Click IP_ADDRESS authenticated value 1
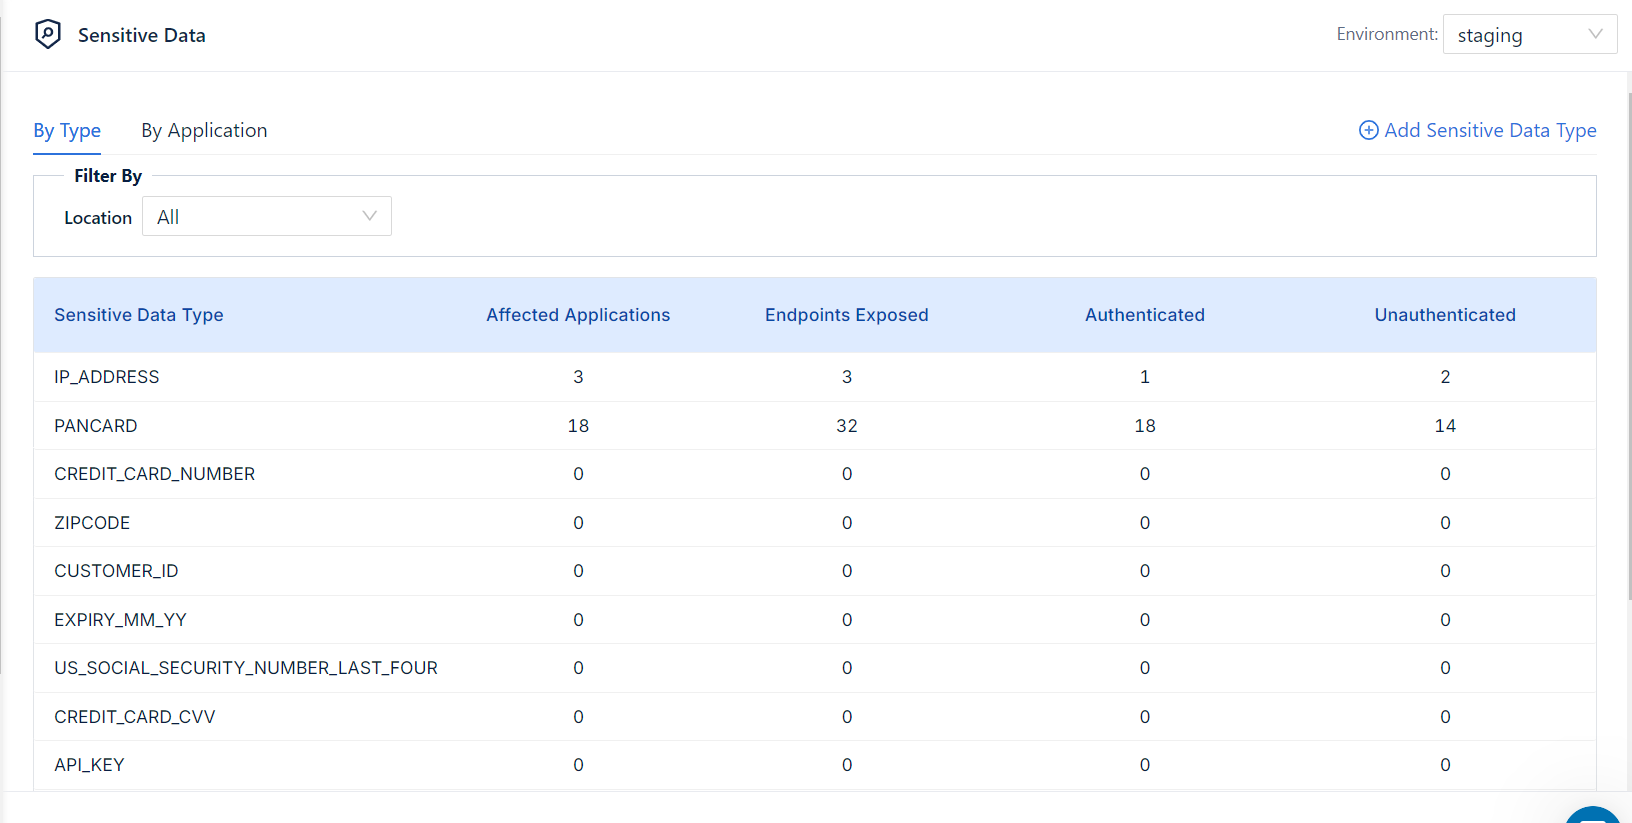 [x=1145, y=377]
